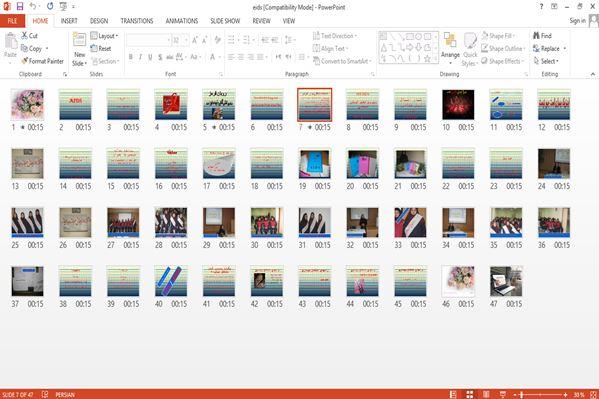Switch to Normal view in status bar
This screenshot has height=399, width=599.
click(x=453, y=394)
